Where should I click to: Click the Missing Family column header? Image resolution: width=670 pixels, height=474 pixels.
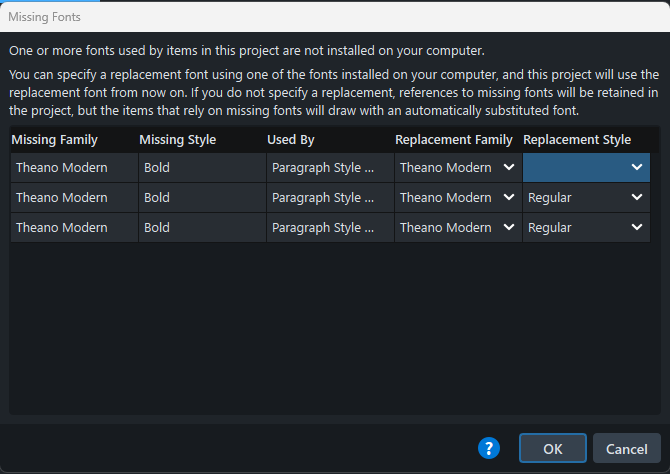(x=56, y=140)
